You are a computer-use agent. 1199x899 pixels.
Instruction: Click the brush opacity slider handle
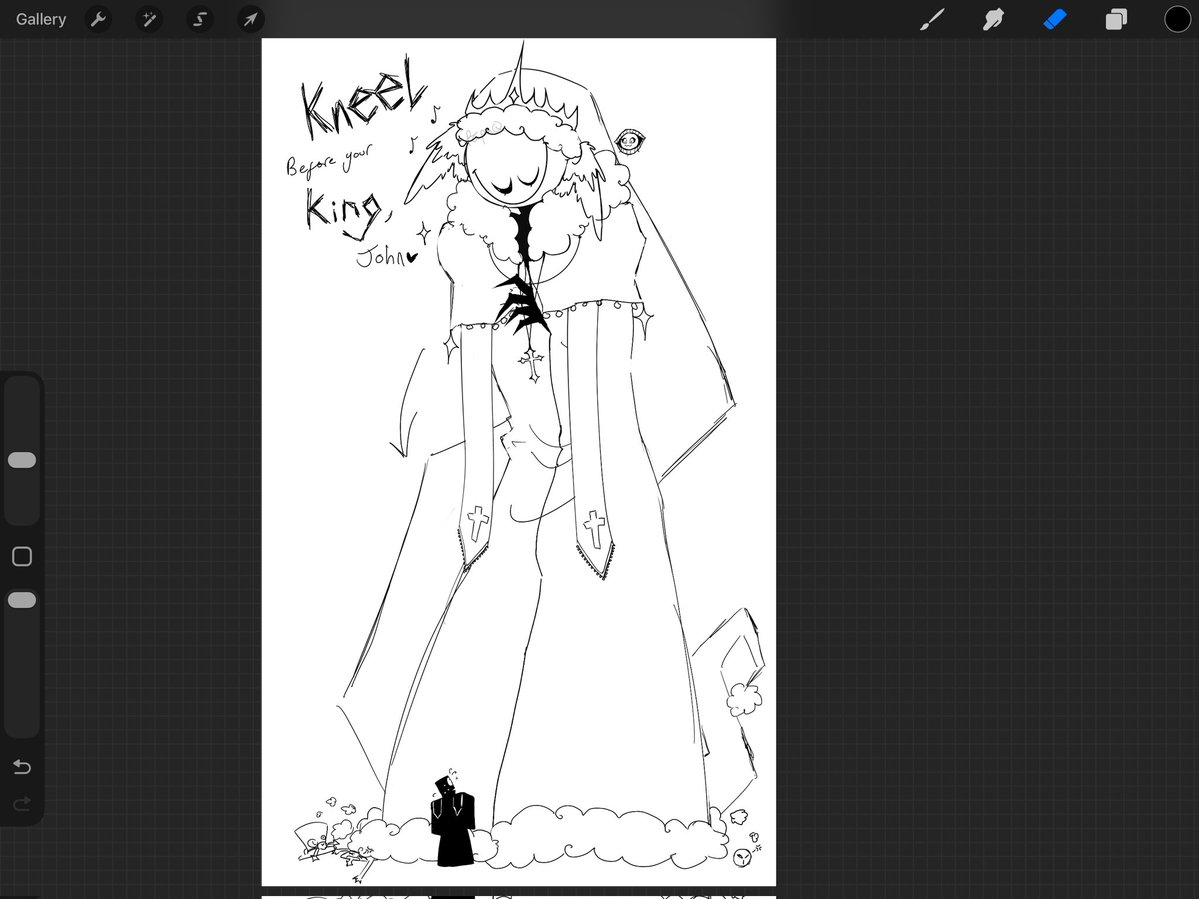21,600
